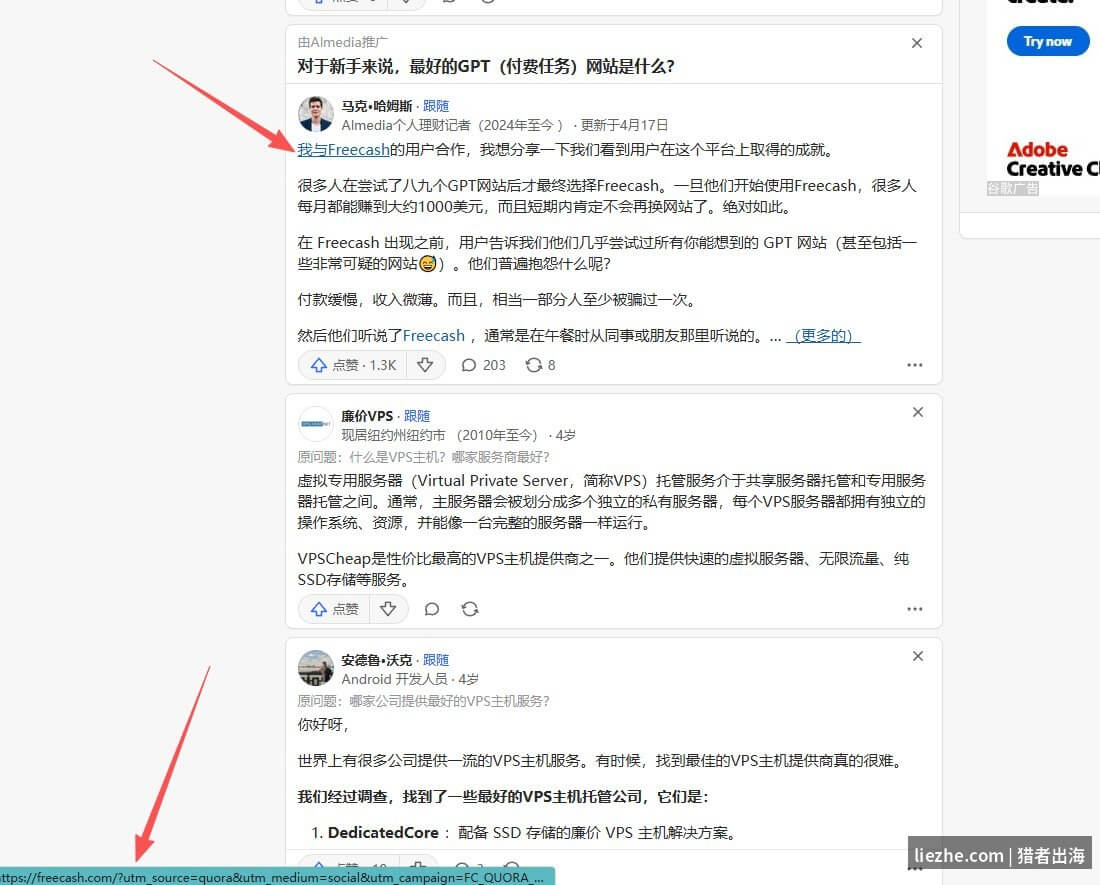Comment on the 廉价VPS answer
The width and height of the screenshot is (1100, 885).
[432, 609]
